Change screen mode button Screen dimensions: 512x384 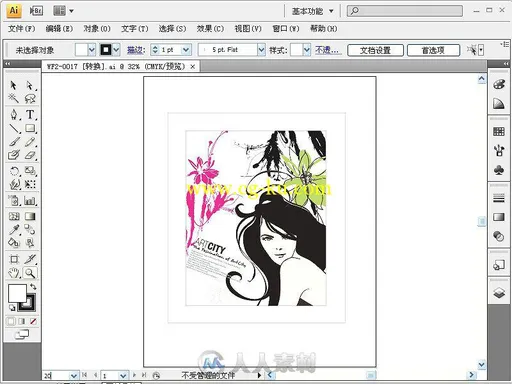[22, 334]
